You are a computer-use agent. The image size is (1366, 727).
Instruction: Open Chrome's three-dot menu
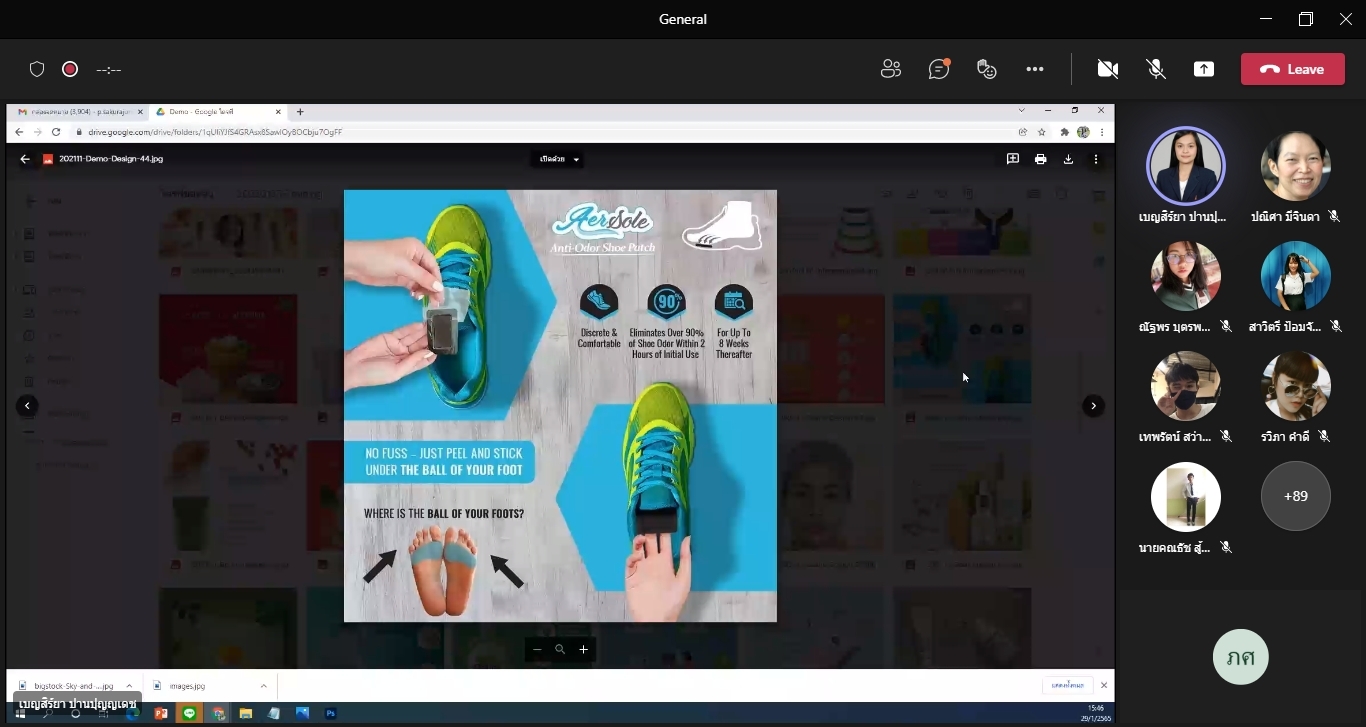(1102, 132)
